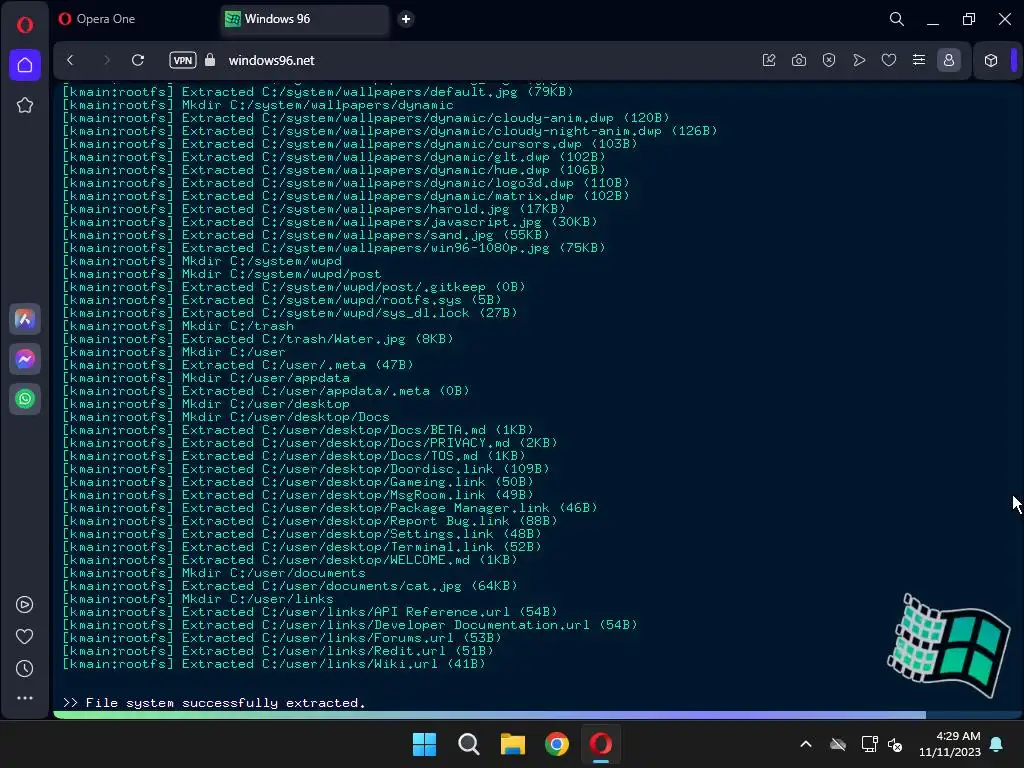The height and width of the screenshot is (768, 1024).
Task: Open WhatsApp in the sidebar
Action: coord(25,399)
